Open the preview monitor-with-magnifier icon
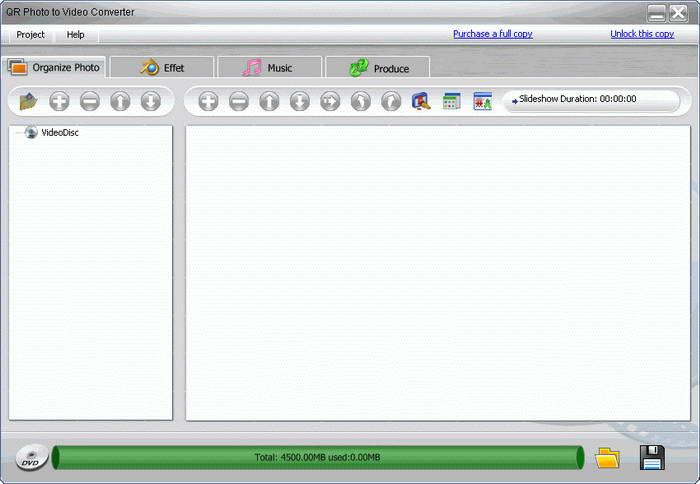 [x=421, y=101]
